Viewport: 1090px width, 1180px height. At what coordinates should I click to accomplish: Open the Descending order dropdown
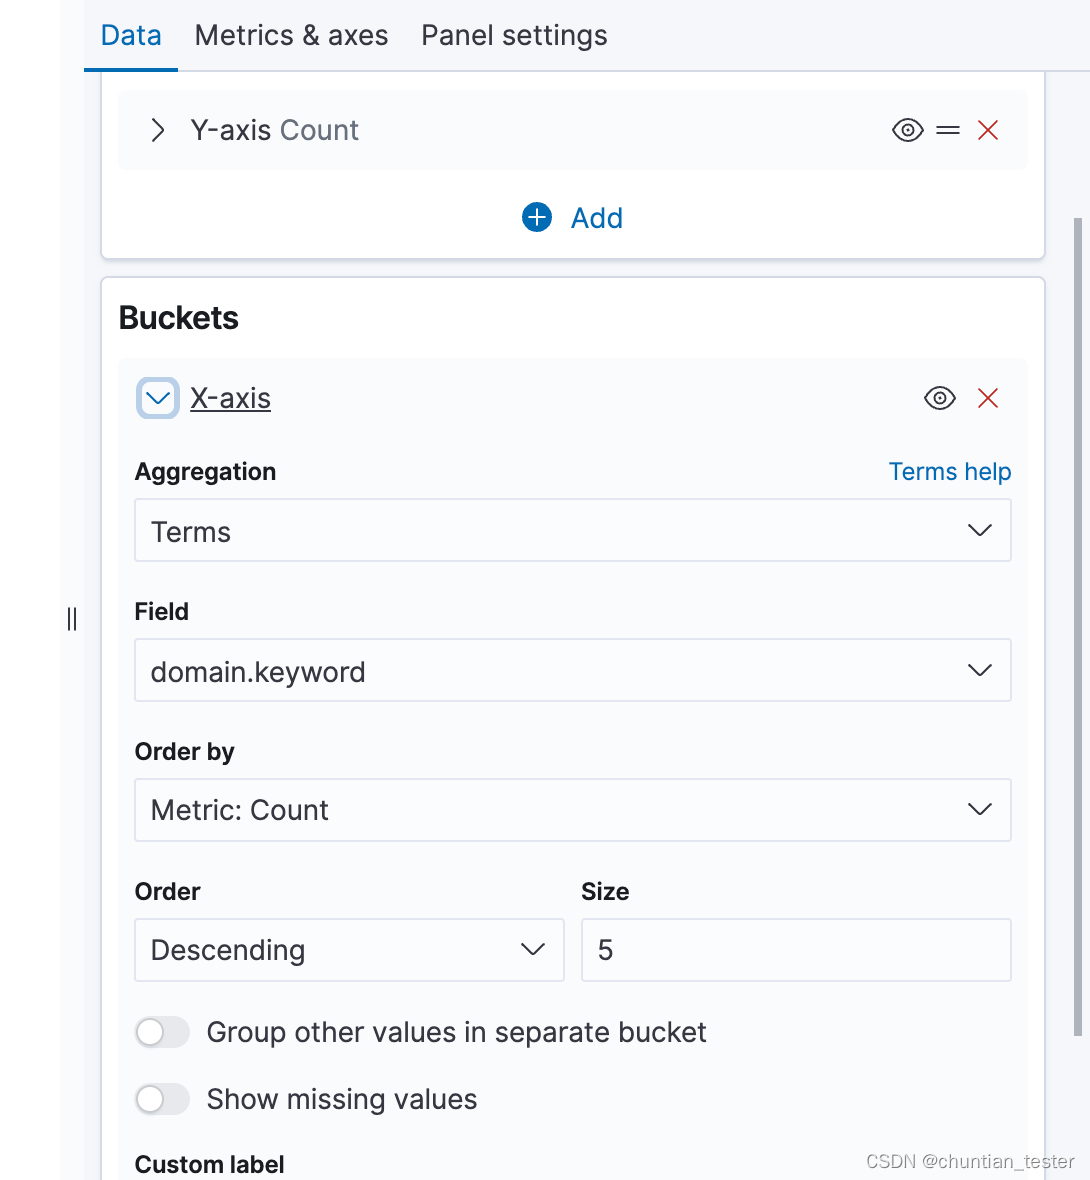point(349,950)
